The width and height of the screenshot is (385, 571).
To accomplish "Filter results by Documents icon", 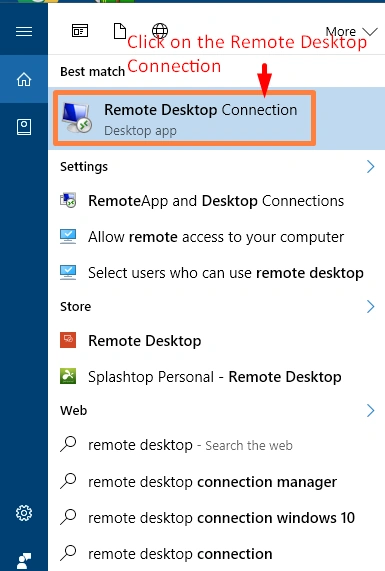I will (120, 31).
